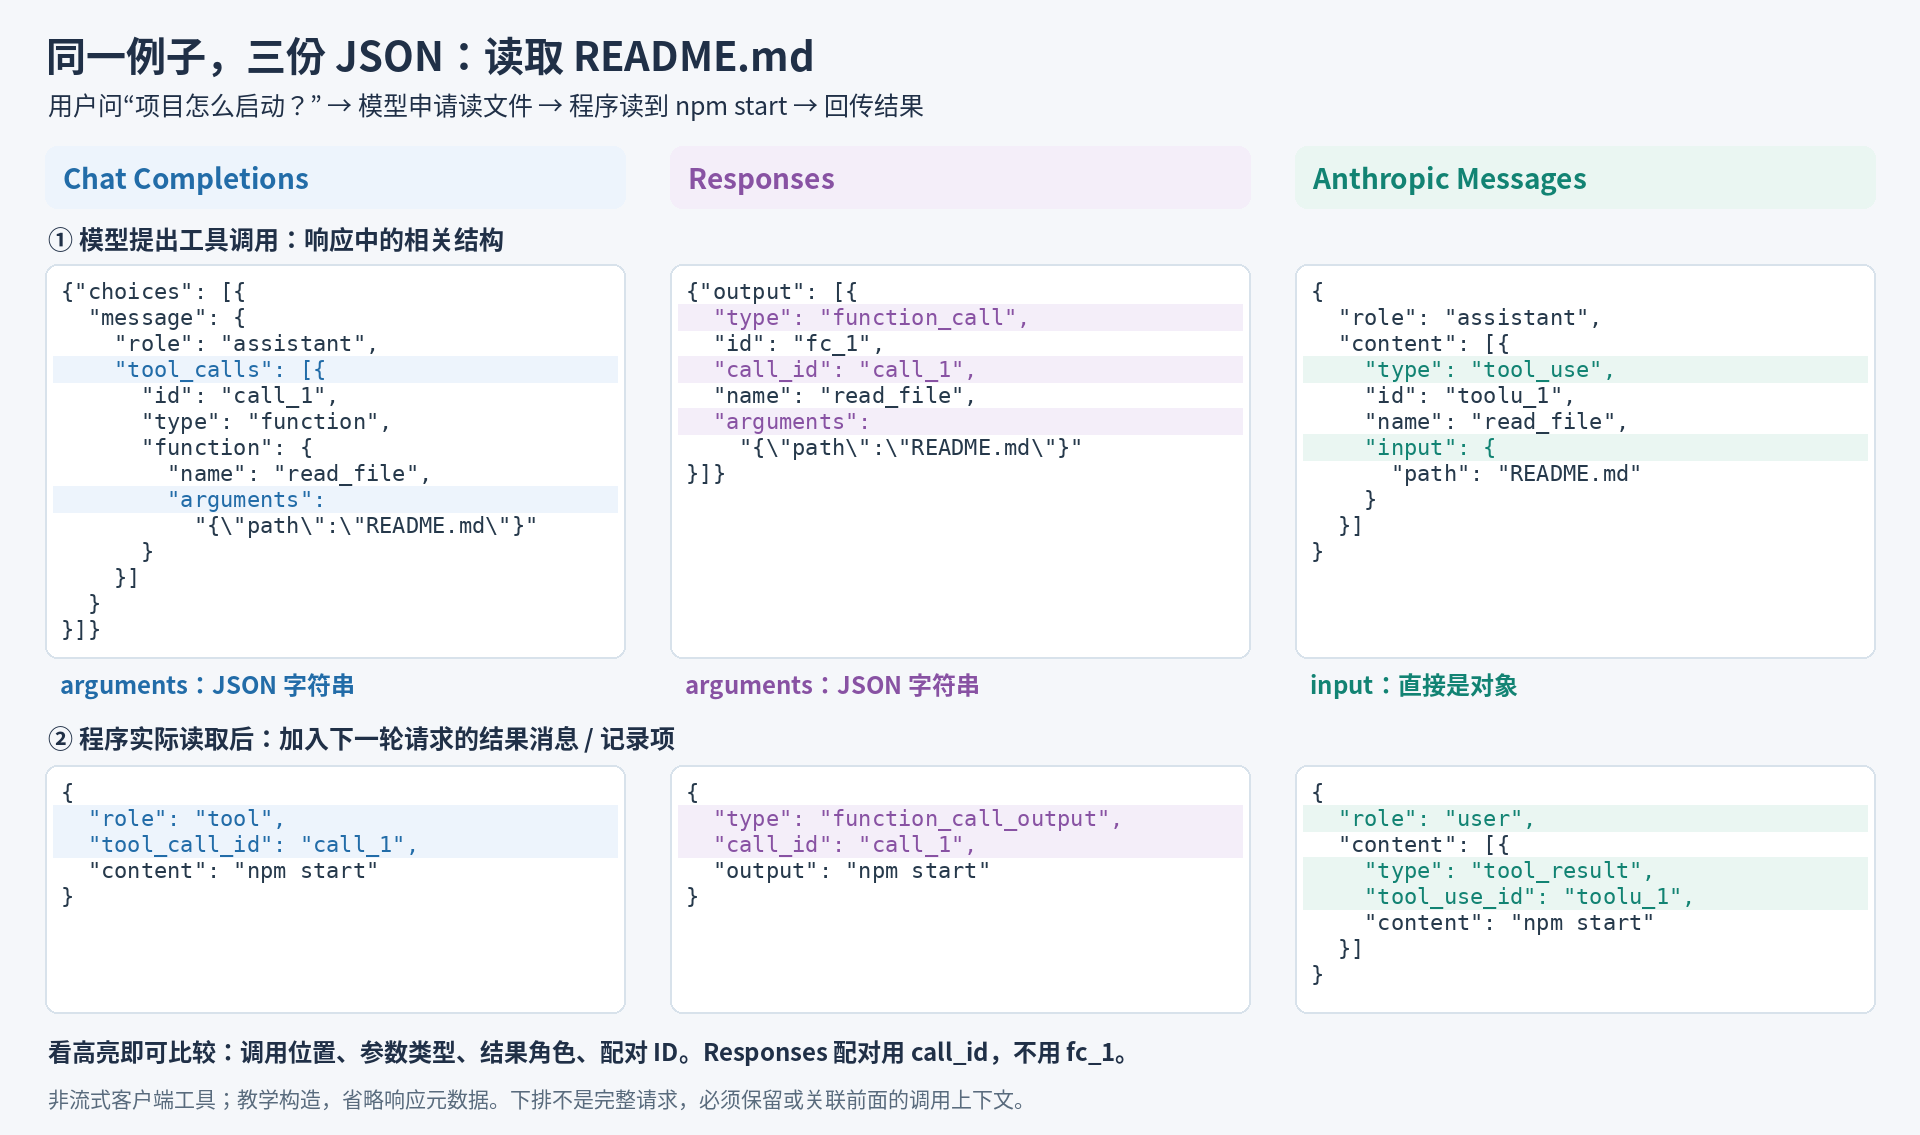
Task: Click the heading ② 程序实际读取后
Action: pyautogui.click(x=361, y=739)
